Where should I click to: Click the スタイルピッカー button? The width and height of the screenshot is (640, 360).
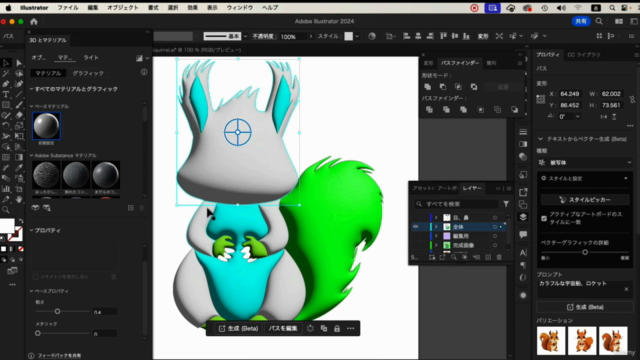pyautogui.click(x=584, y=200)
